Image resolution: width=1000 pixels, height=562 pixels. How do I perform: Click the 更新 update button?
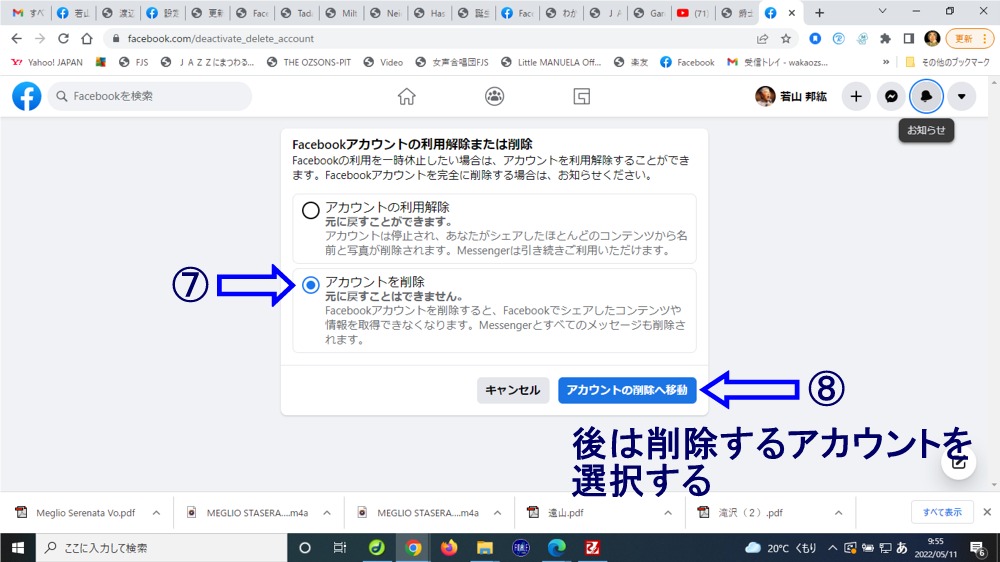click(969, 39)
